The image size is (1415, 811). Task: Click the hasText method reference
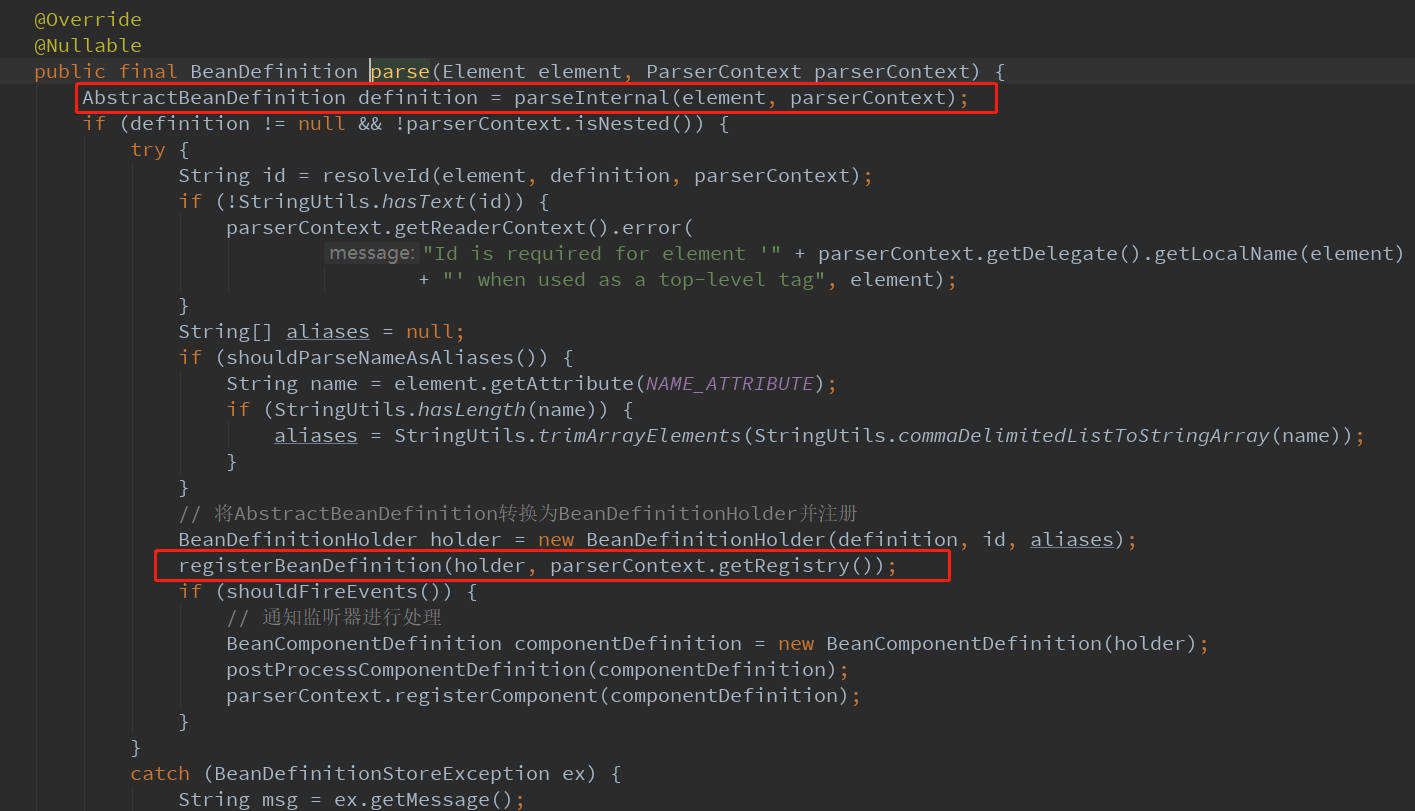point(424,201)
